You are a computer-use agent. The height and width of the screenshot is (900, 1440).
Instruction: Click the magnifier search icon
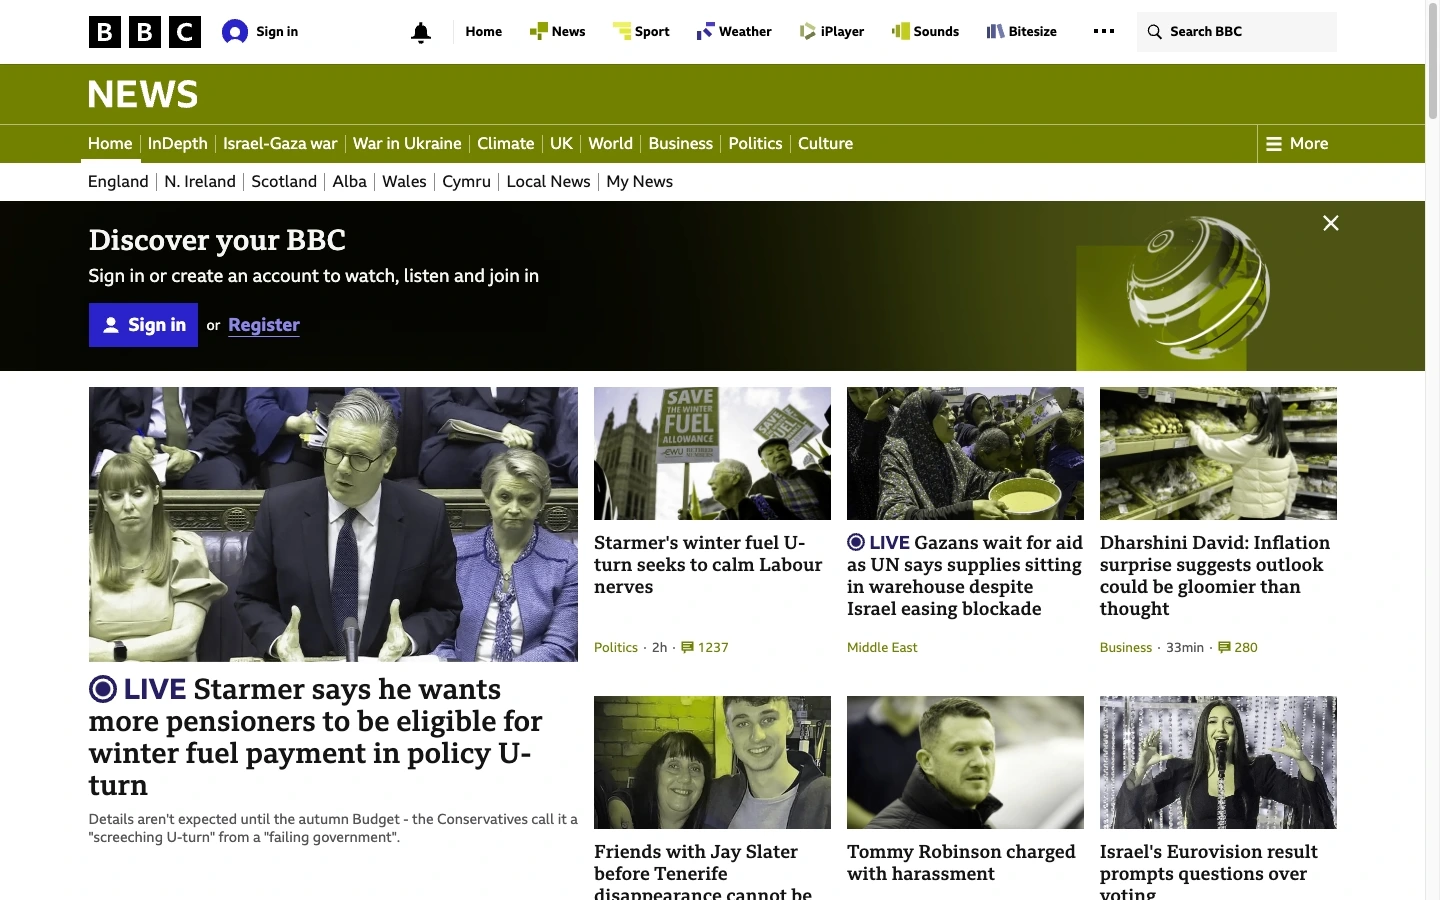click(x=1154, y=32)
